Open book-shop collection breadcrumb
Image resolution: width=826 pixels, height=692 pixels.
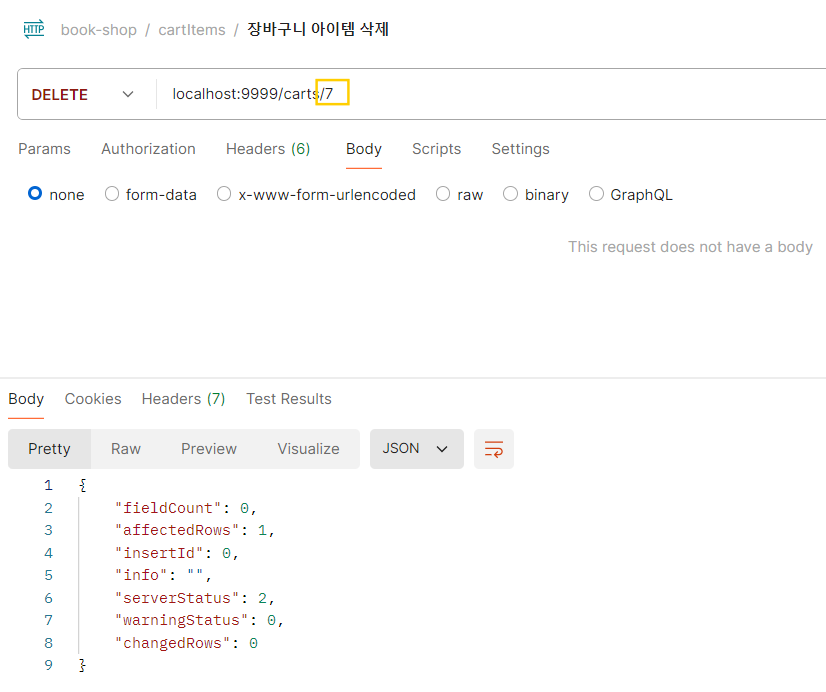point(99,30)
